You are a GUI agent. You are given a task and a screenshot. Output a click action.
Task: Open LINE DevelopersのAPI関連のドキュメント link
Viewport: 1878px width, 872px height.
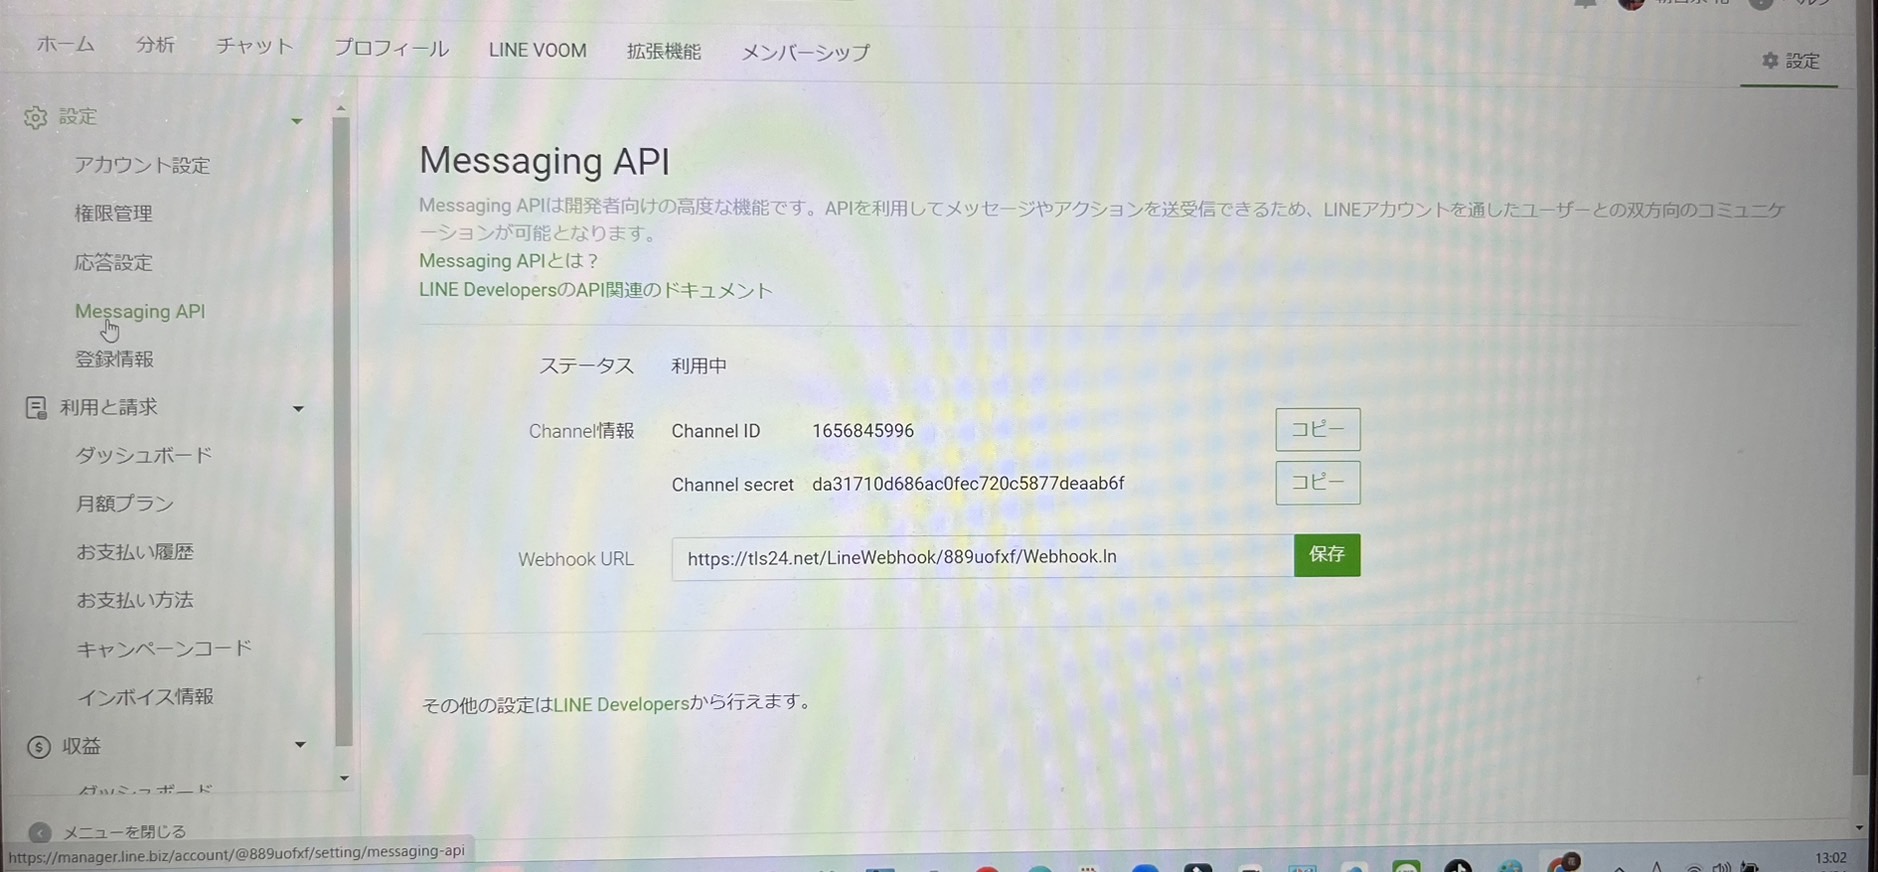tap(596, 290)
